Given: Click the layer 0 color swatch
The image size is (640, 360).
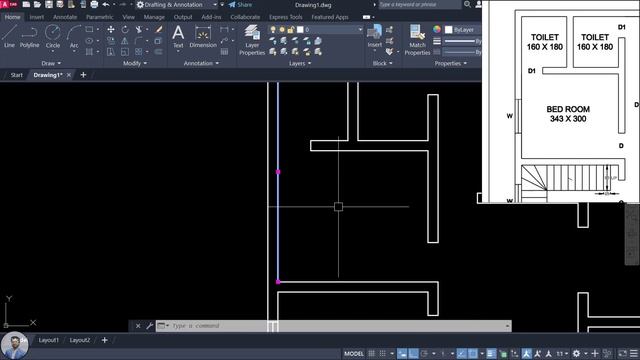Looking at the screenshot, I should (300, 29).
